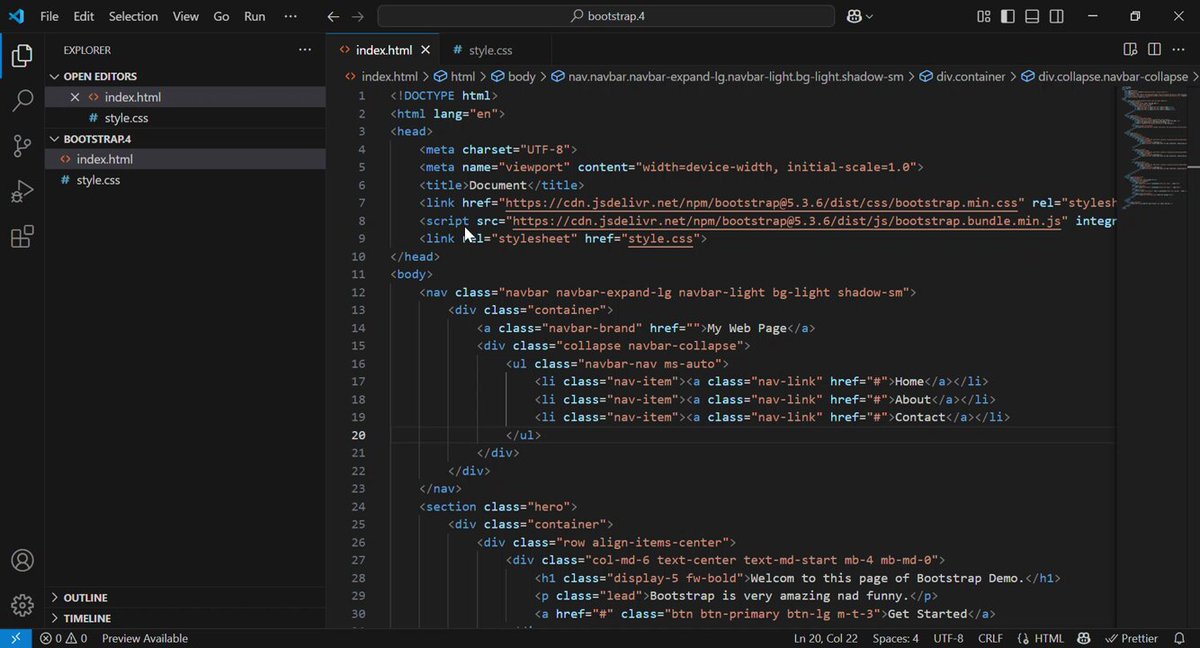Close the index.html editor tab
This screenshot has width=1200, height=648.
[x=425, y=50]
